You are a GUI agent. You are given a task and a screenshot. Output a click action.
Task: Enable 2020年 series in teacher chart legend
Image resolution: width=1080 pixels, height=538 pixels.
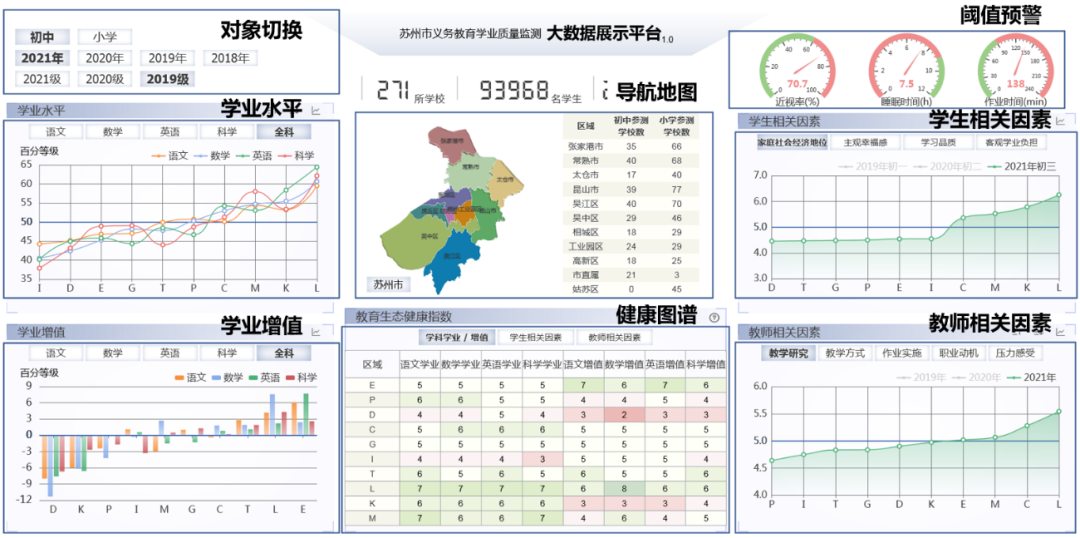pos(976,377)
